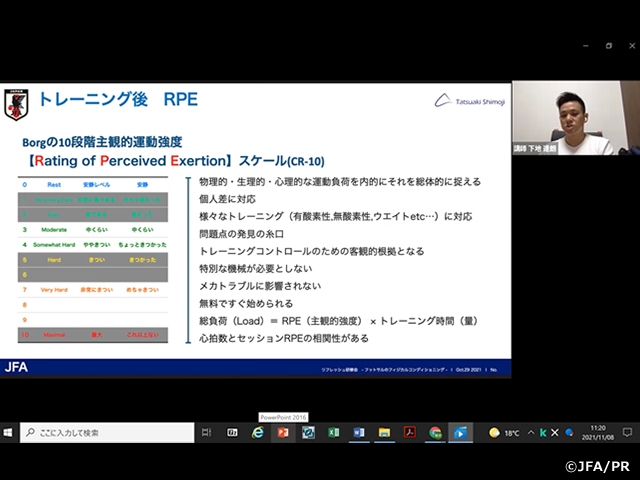Image resolution: width=640 pixels, height=480 pixels.
Task: Open the notification center icon
Action: tap(627, 433)
